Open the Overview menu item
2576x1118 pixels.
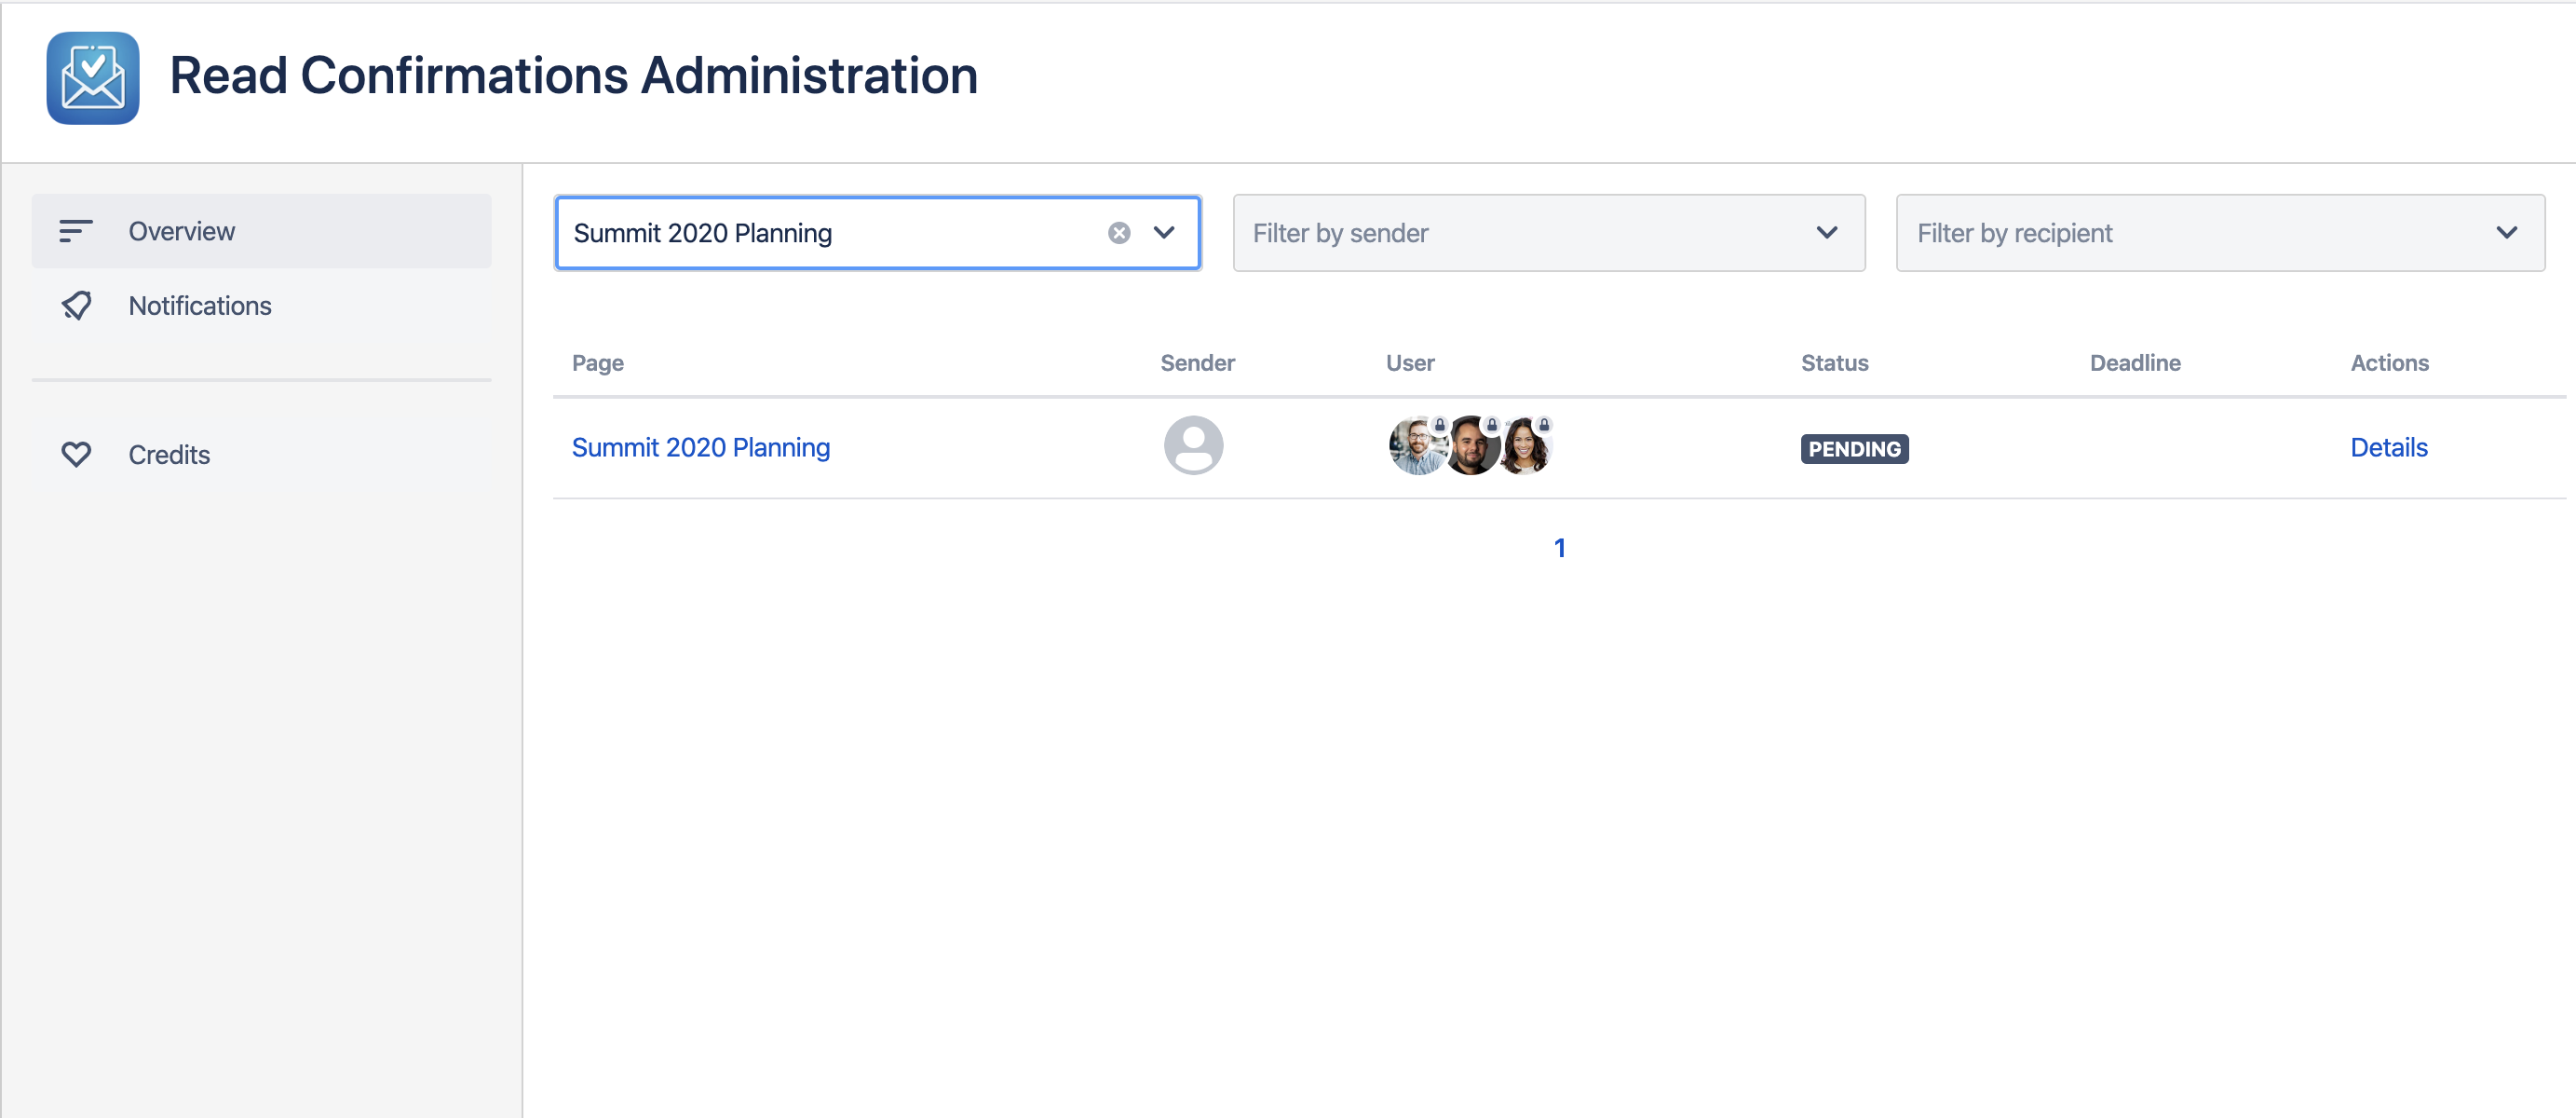click(261, 231)
